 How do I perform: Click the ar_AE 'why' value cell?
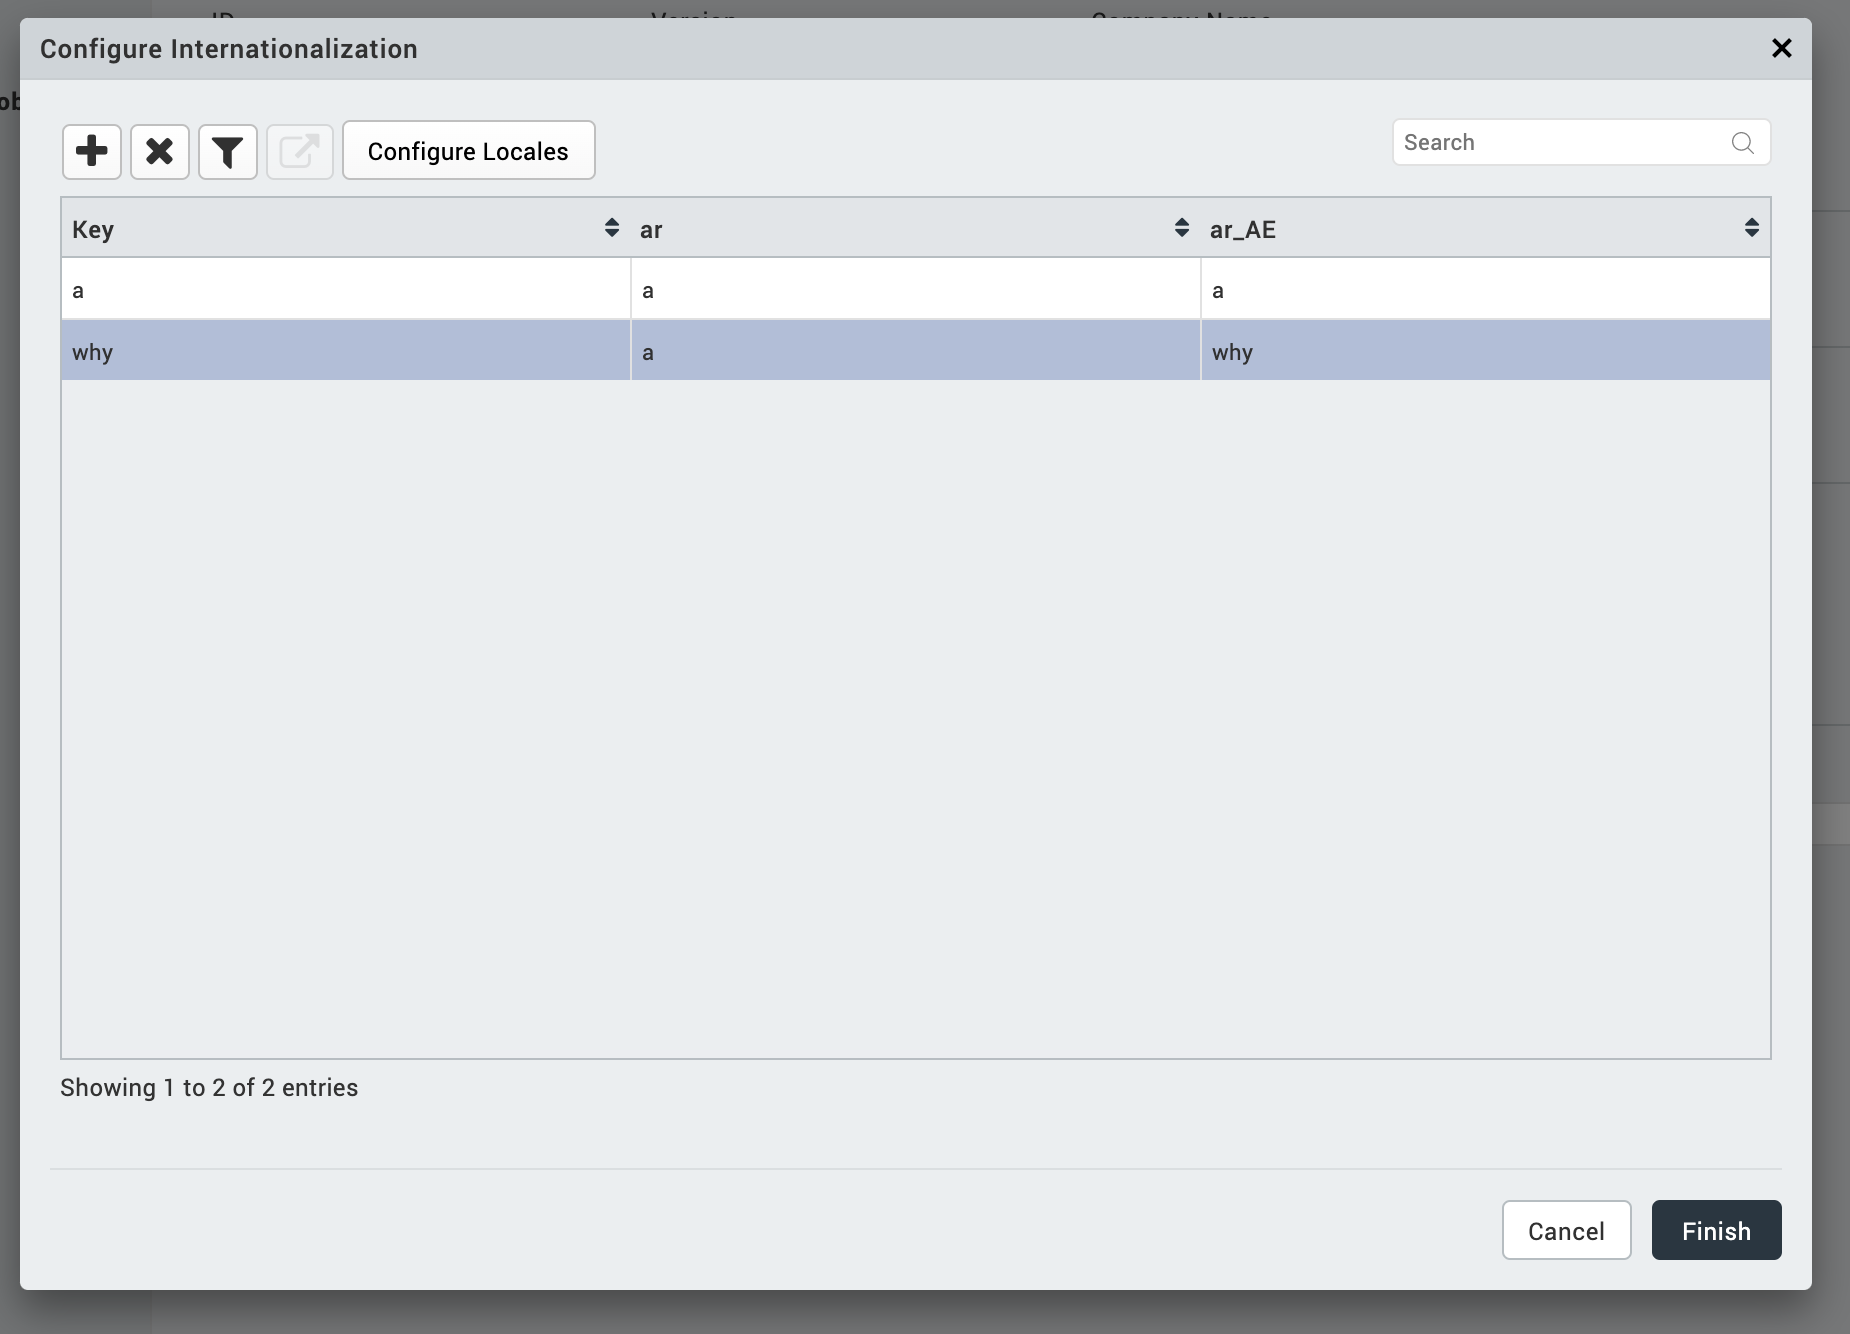coord(1485,352)
